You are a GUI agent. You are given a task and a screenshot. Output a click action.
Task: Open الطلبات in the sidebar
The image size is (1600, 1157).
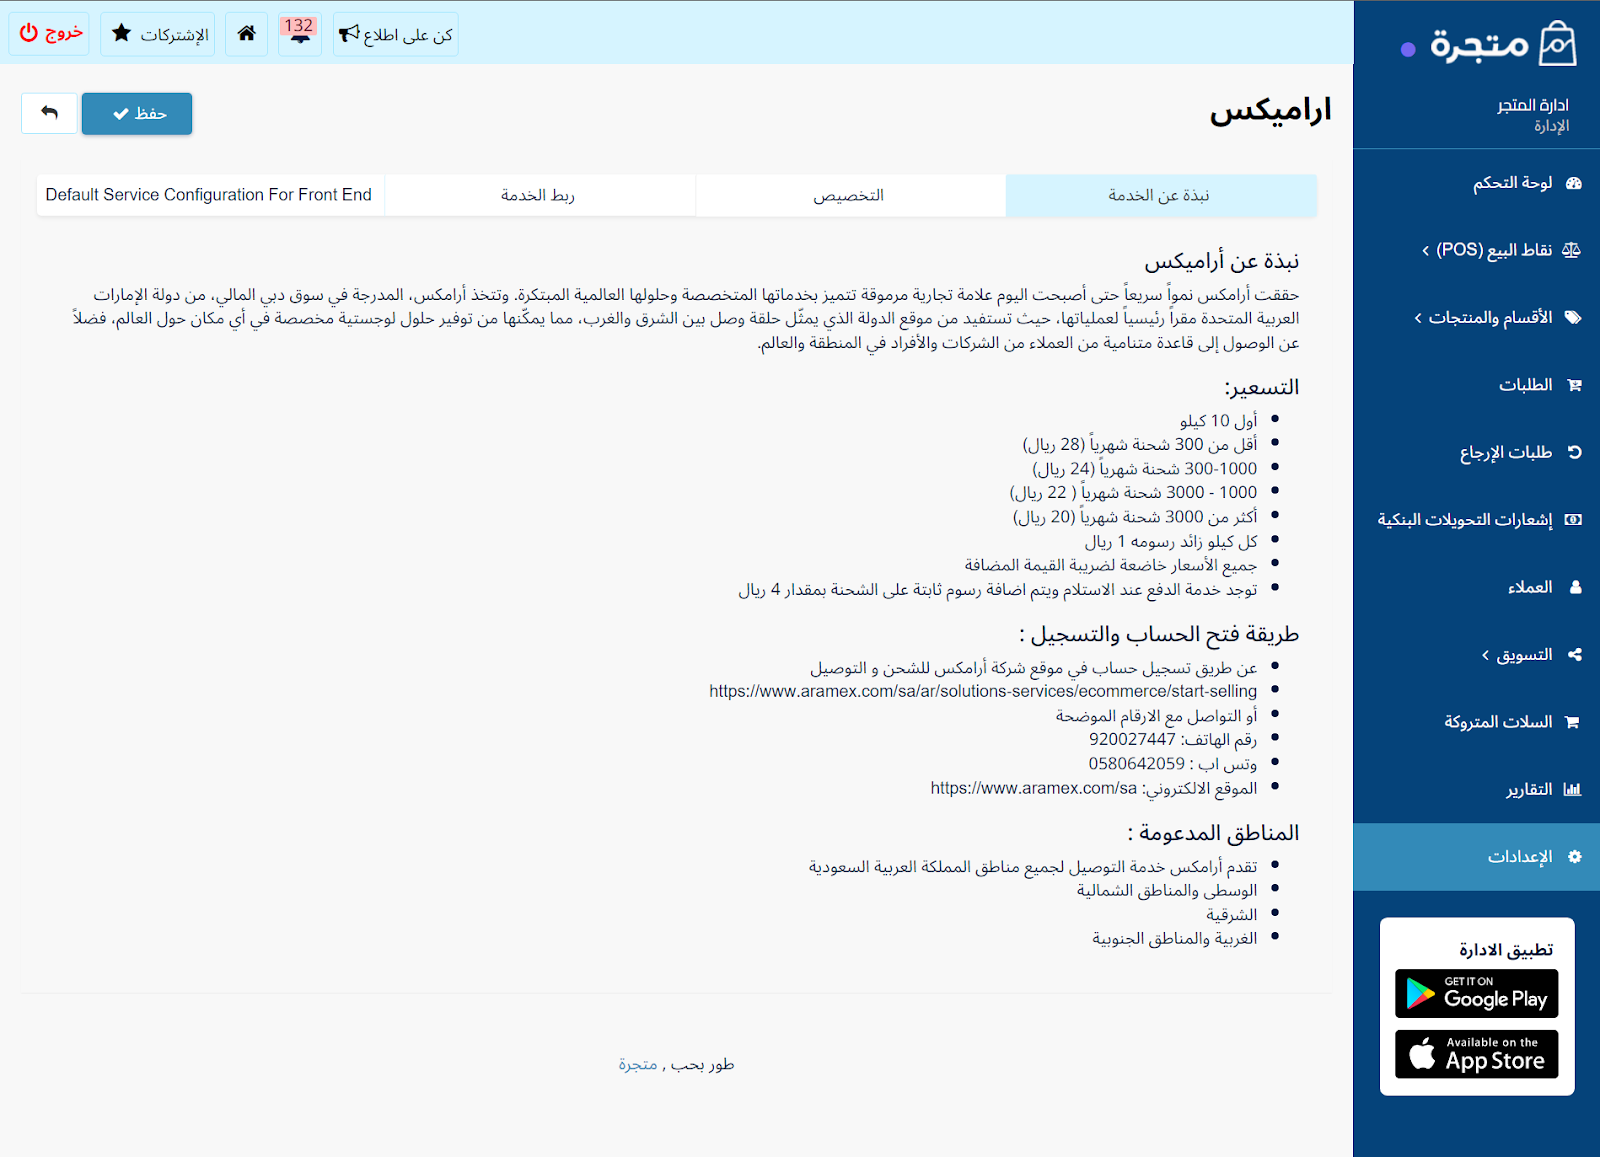[1477, 385]
